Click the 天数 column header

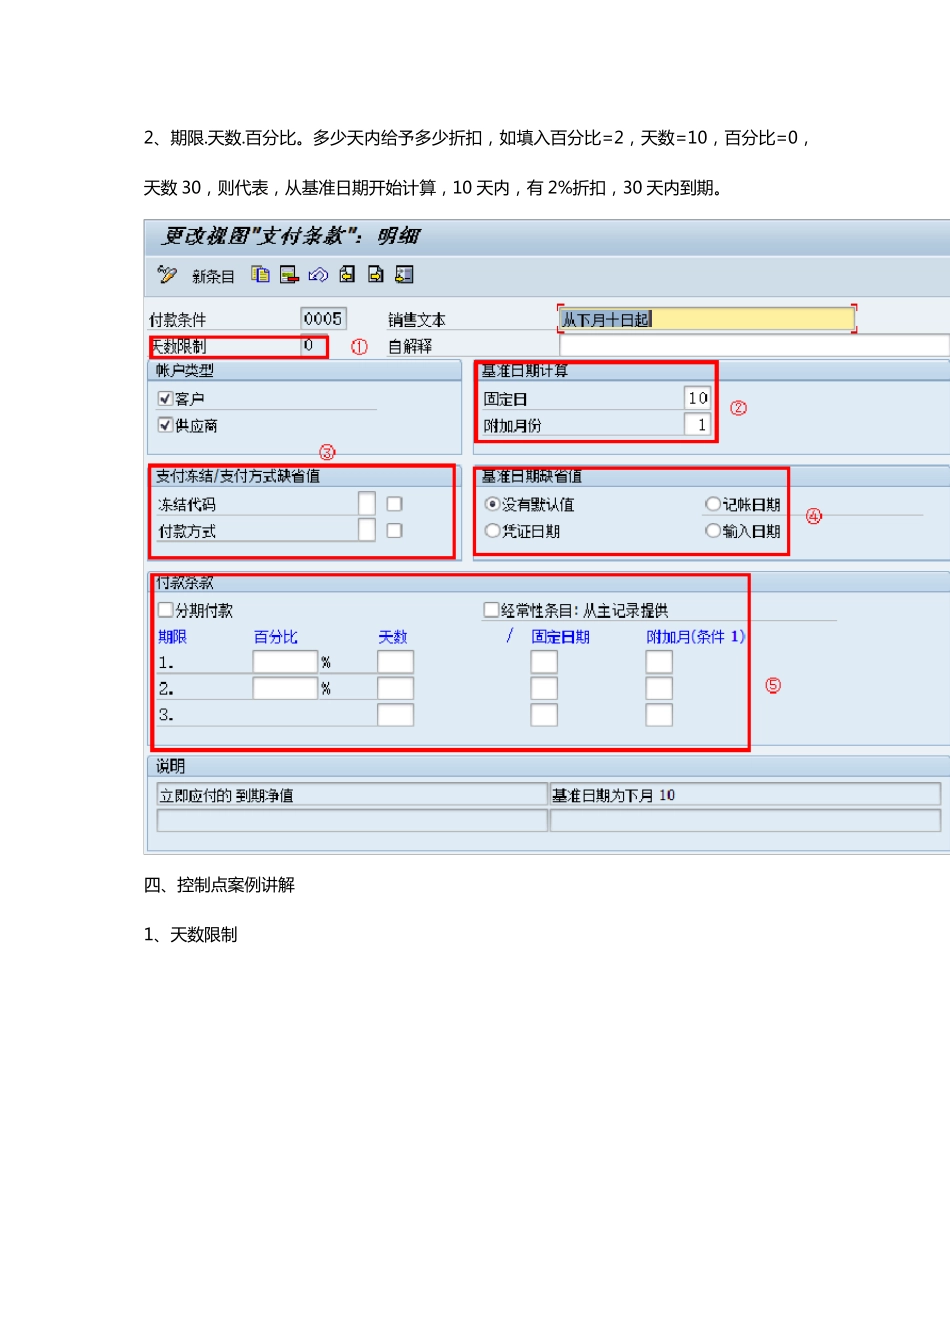pyautogui.click(x=392, y=637)
